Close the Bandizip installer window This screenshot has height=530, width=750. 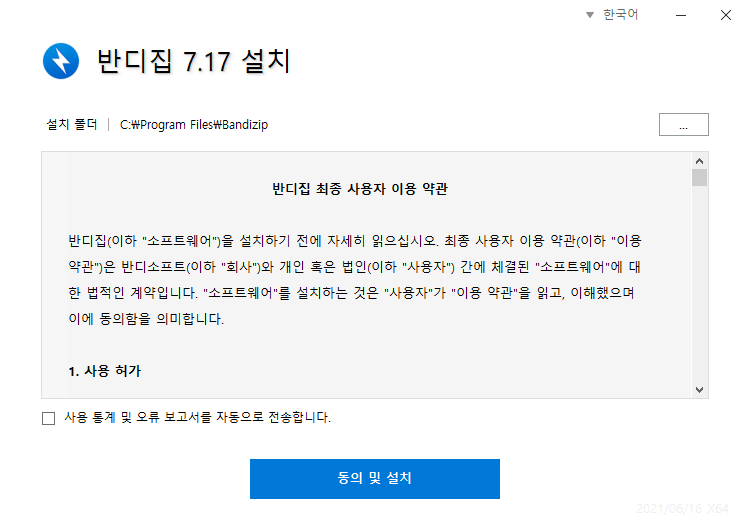point(726,15)
